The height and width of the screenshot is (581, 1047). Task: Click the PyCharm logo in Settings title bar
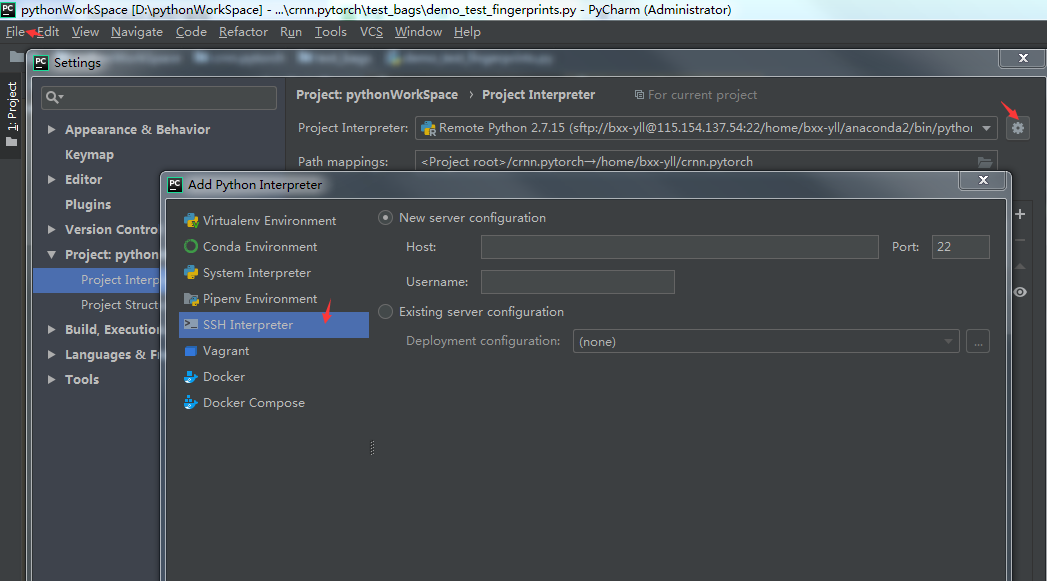point(41,62)
